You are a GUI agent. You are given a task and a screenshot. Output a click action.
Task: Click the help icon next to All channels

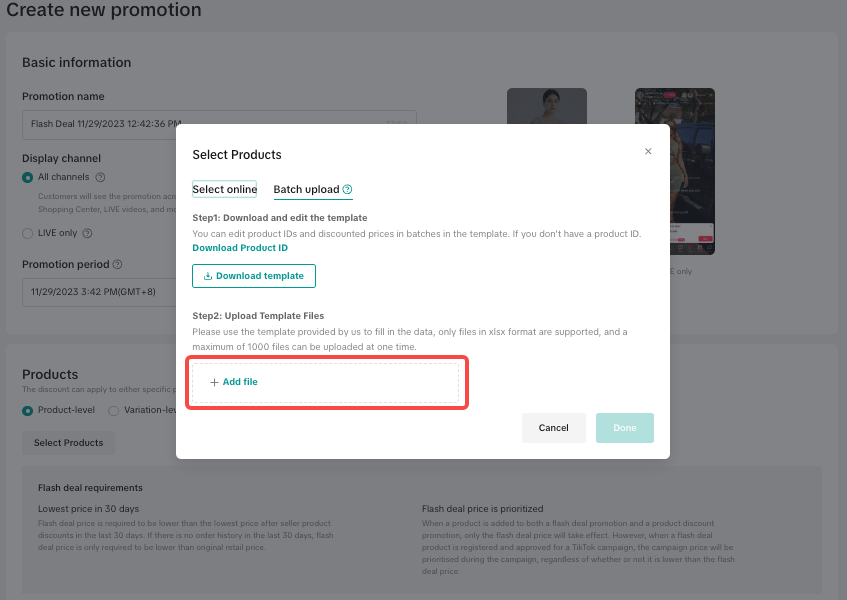tap(100, 177)
